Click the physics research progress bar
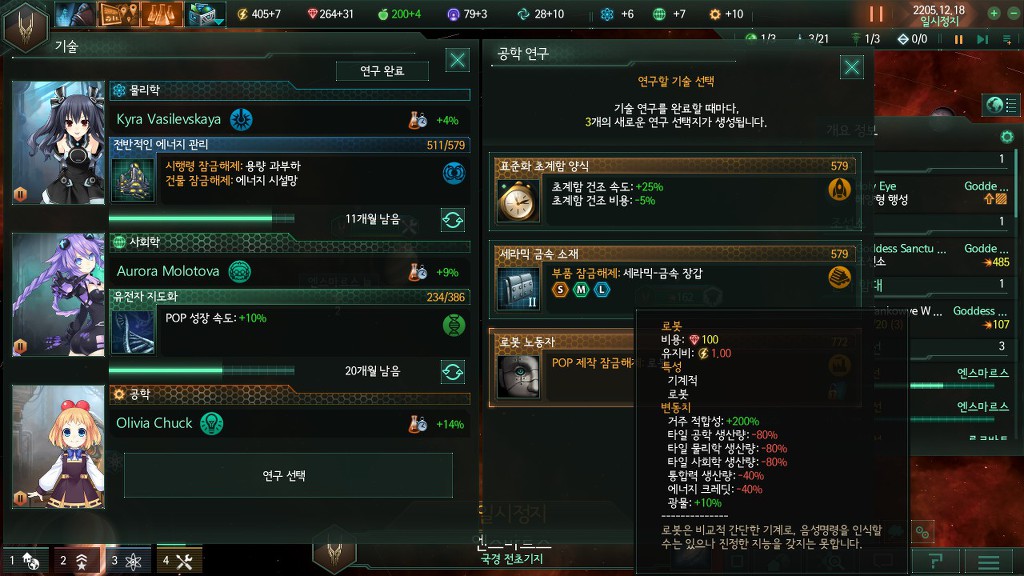The width and height of the screenshot is (1024, 576). click(x=202, y=219)
